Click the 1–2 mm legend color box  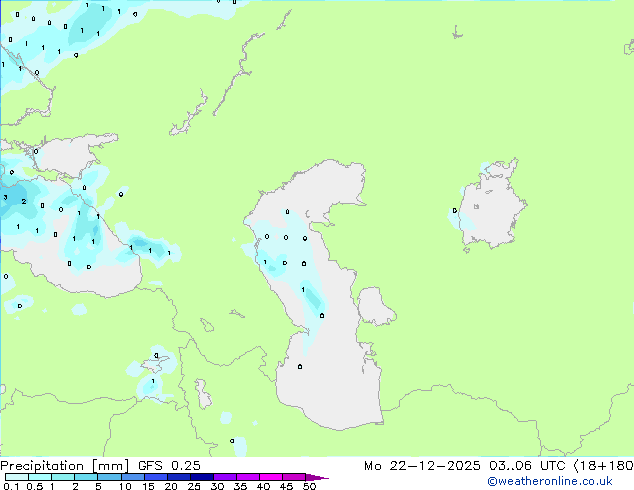(63, 477)
